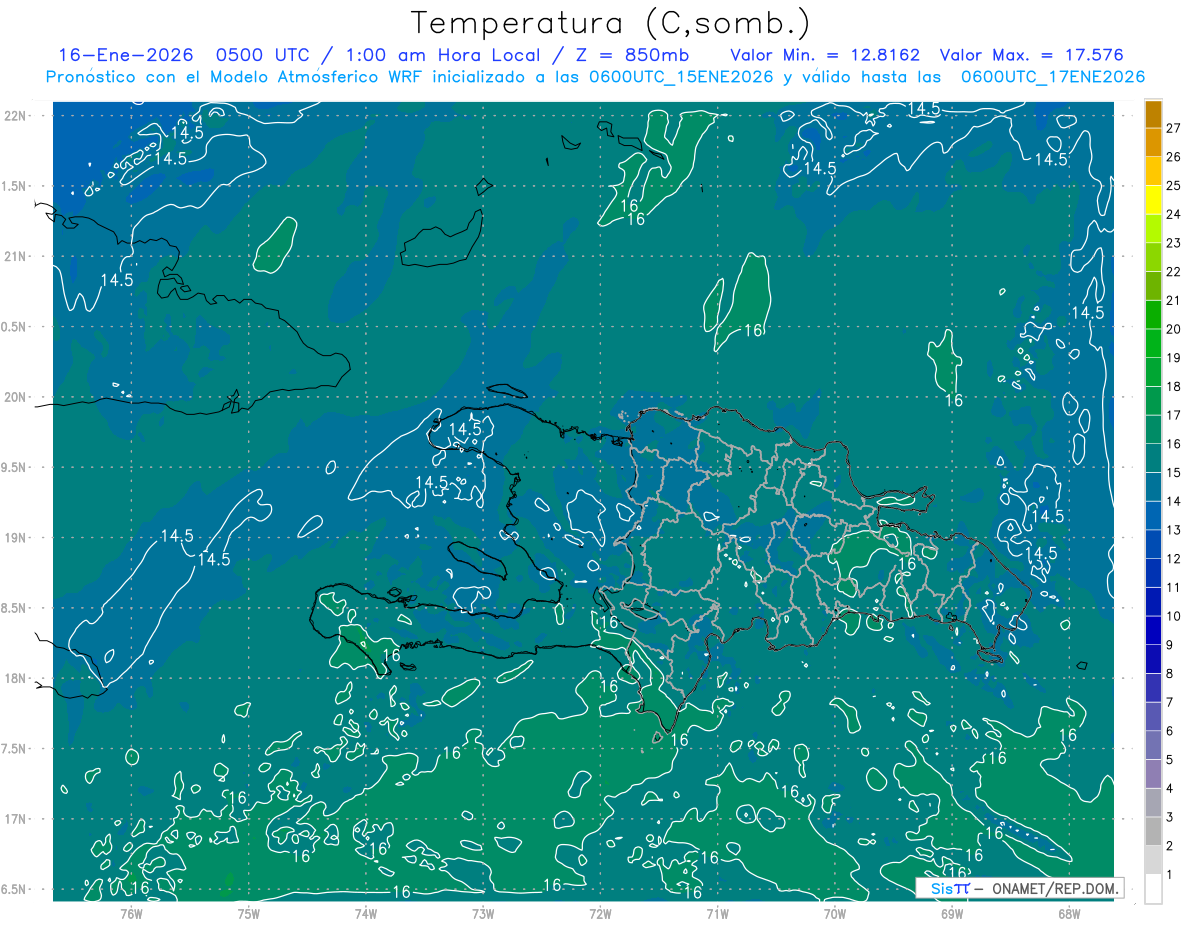
Task: Click legend value '6' on color bar
Action: click(1169, 731)
